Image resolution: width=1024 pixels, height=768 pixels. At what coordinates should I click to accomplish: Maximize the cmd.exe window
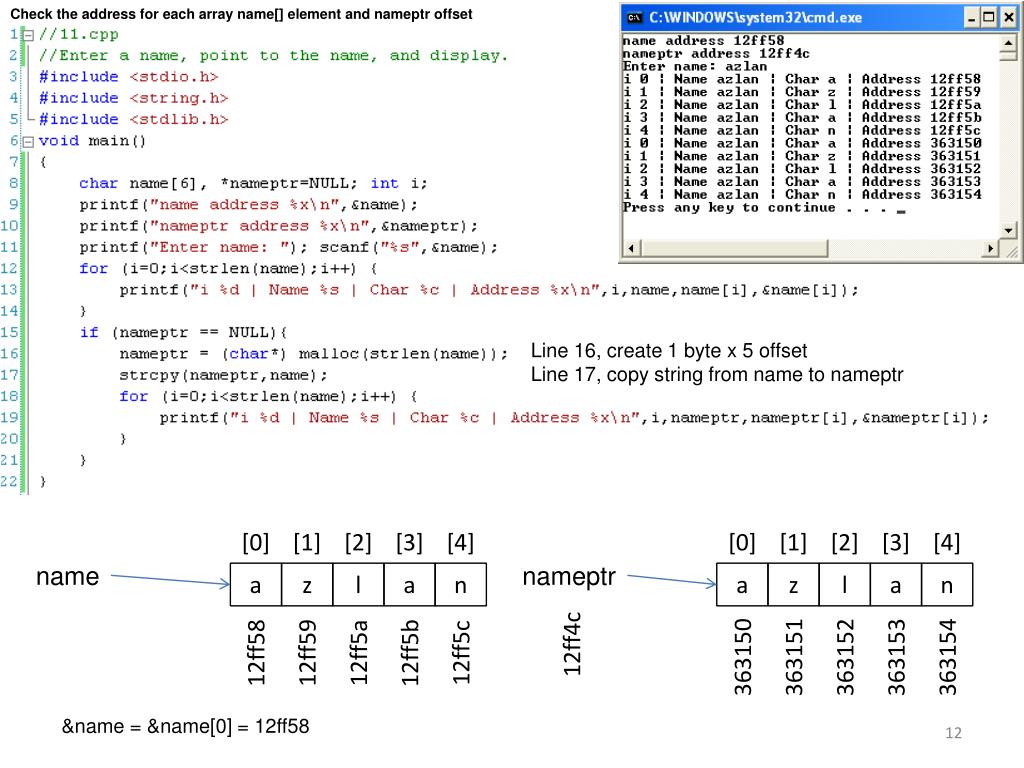989,18
